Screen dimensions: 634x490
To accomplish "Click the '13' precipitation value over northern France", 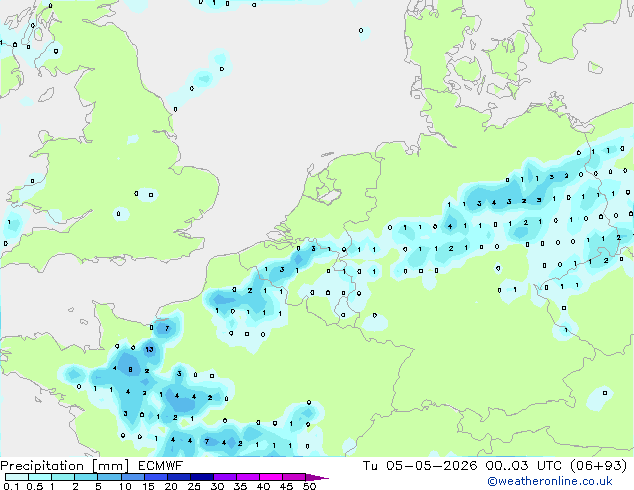I will point(149,349).
